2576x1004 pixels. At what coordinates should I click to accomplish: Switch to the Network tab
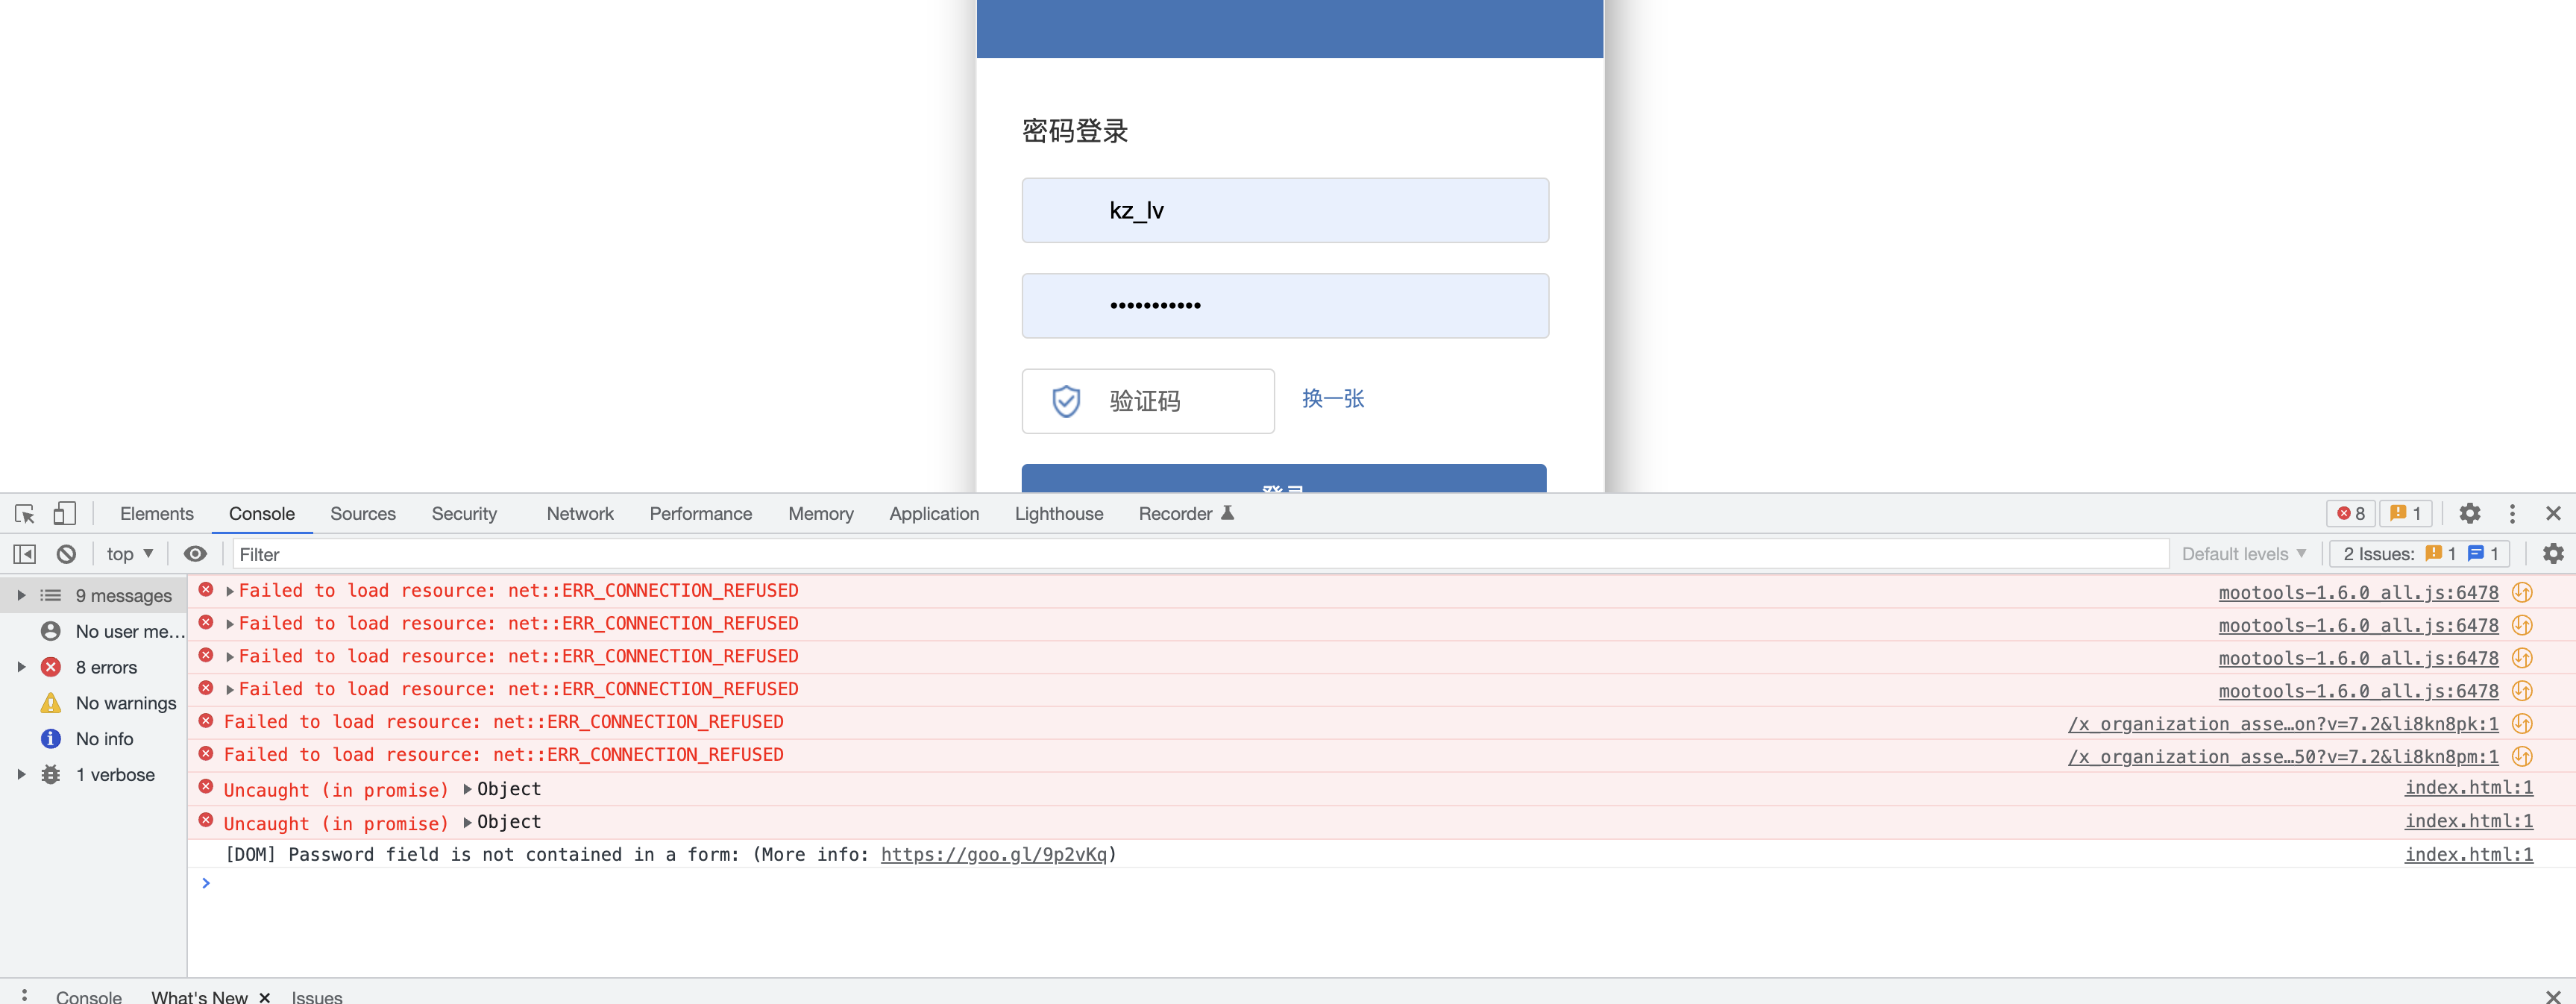pos(579,514)
